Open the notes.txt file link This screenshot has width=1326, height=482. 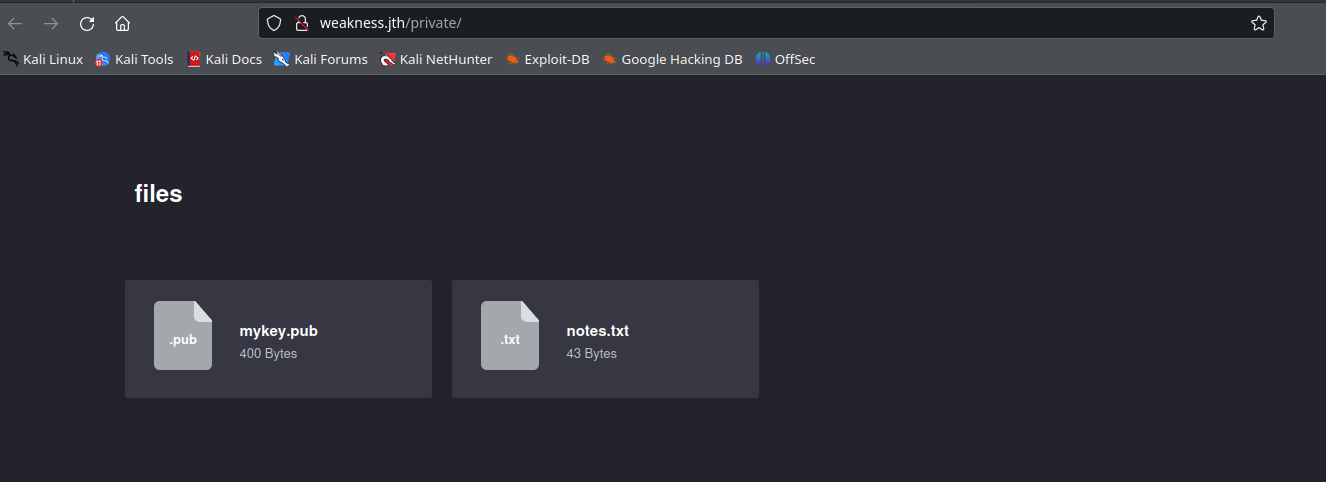coord(597,331)
